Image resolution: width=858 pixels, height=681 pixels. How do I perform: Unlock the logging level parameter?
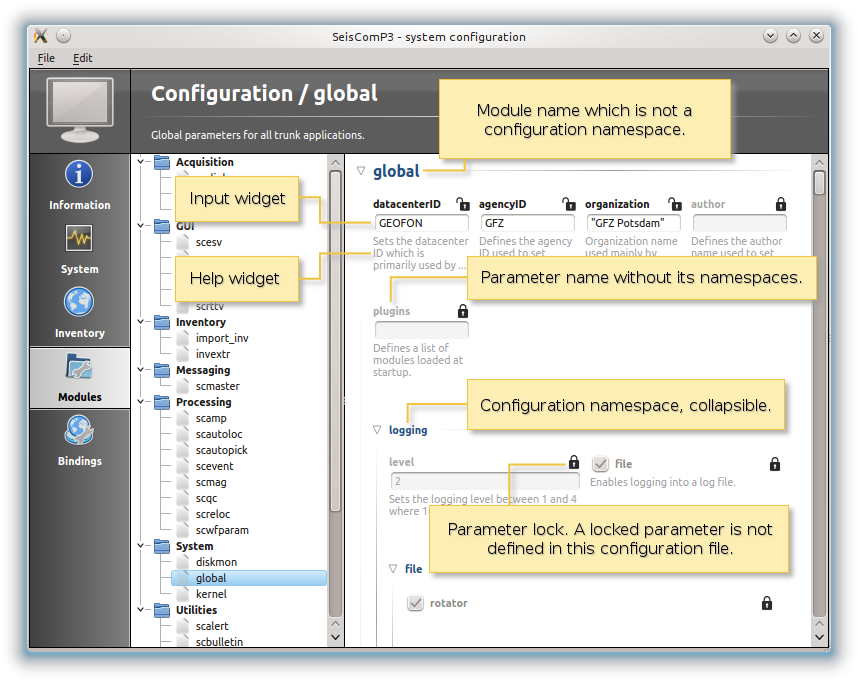(x=573, y=462)
